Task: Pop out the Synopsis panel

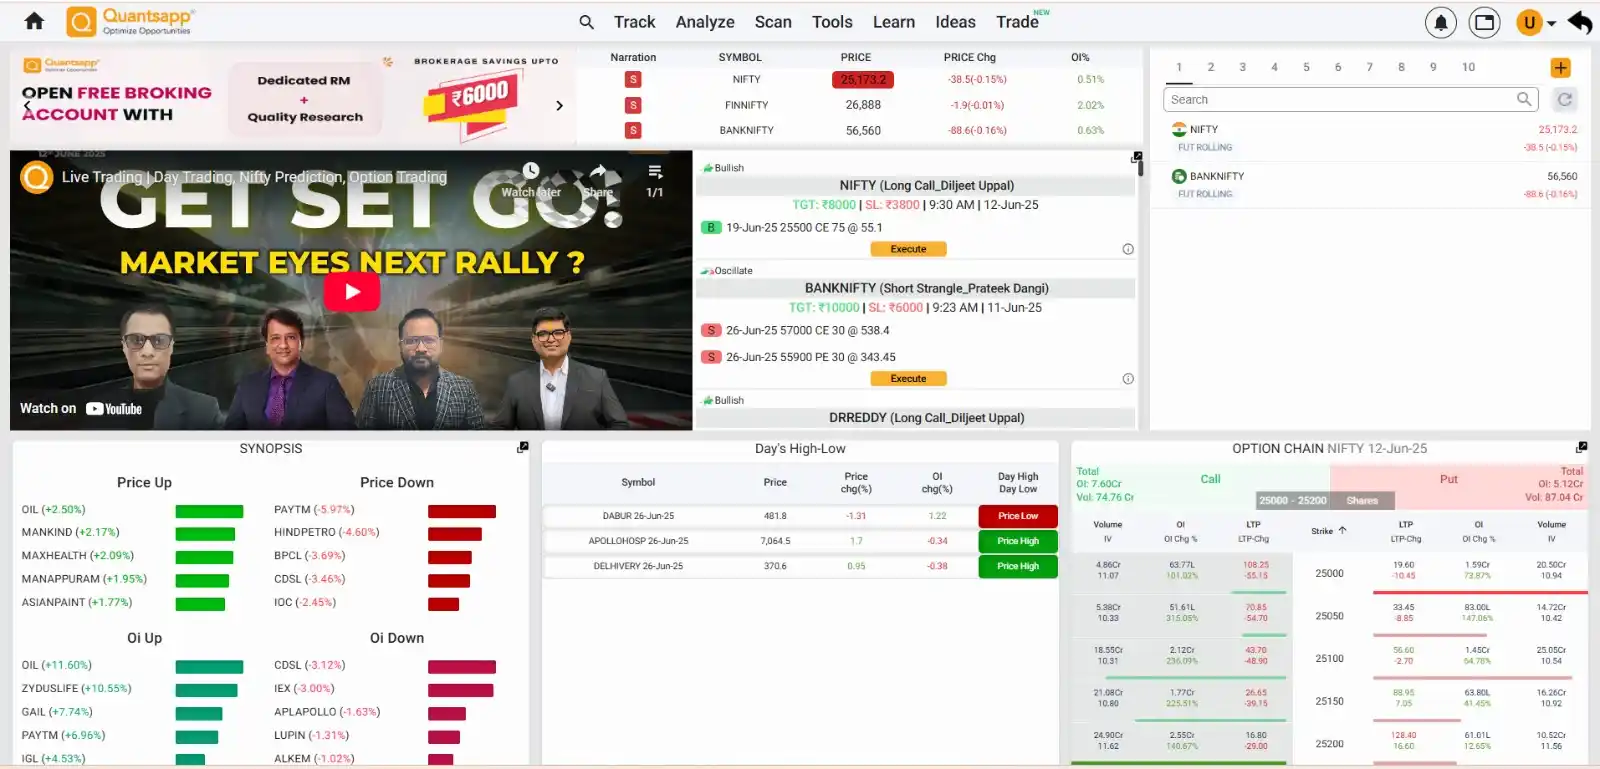Action: click(x=522, y=447)
